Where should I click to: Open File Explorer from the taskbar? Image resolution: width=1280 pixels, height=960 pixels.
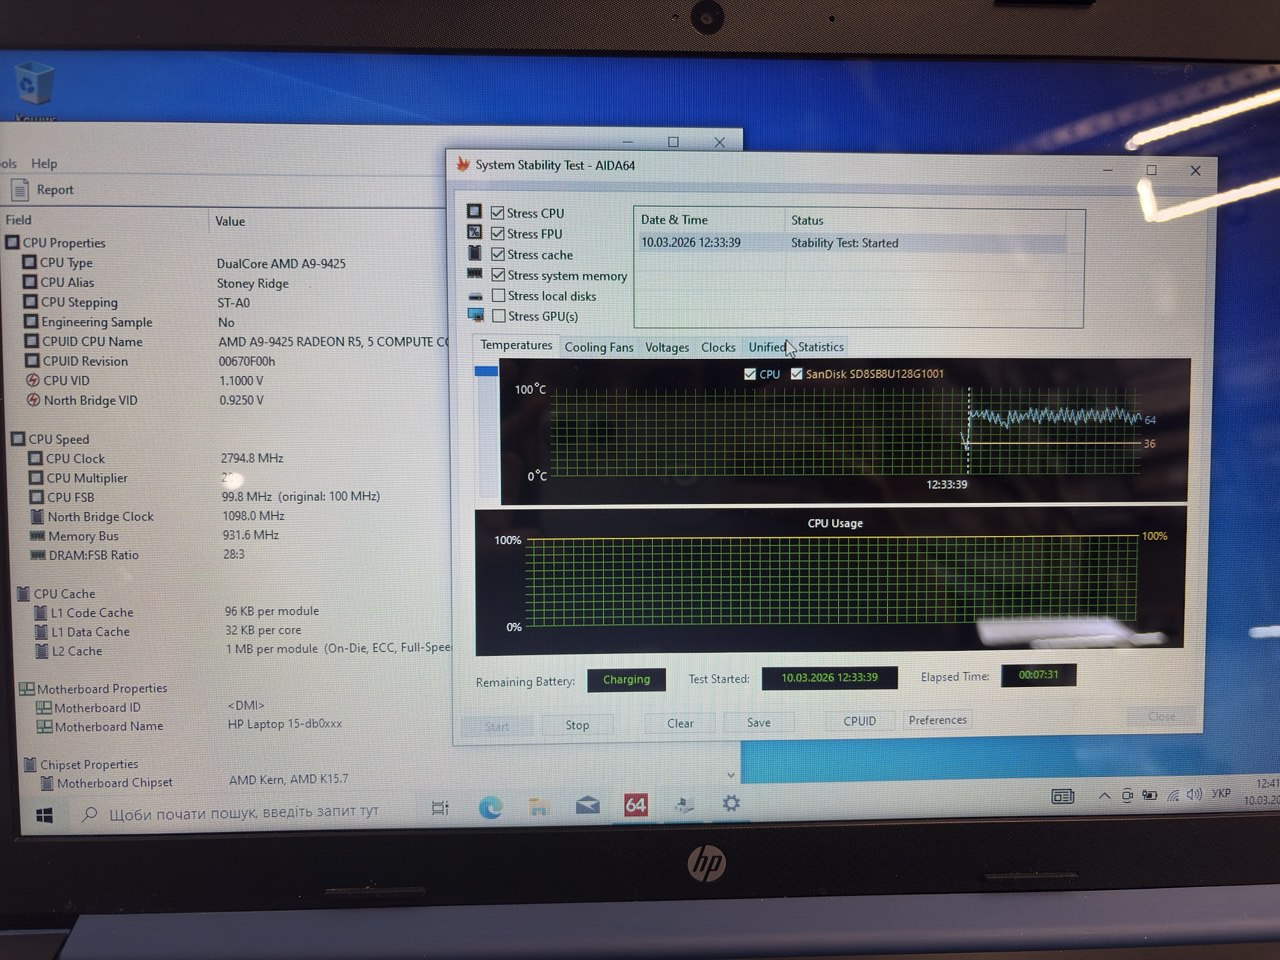tap(539, 807)
